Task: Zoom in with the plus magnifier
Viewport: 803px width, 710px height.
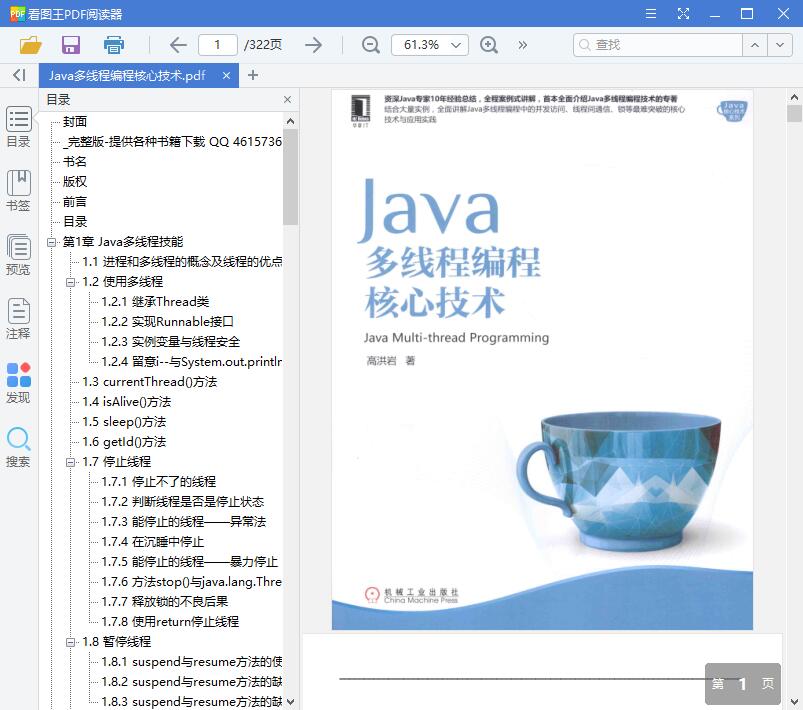Action: point(489,45)
